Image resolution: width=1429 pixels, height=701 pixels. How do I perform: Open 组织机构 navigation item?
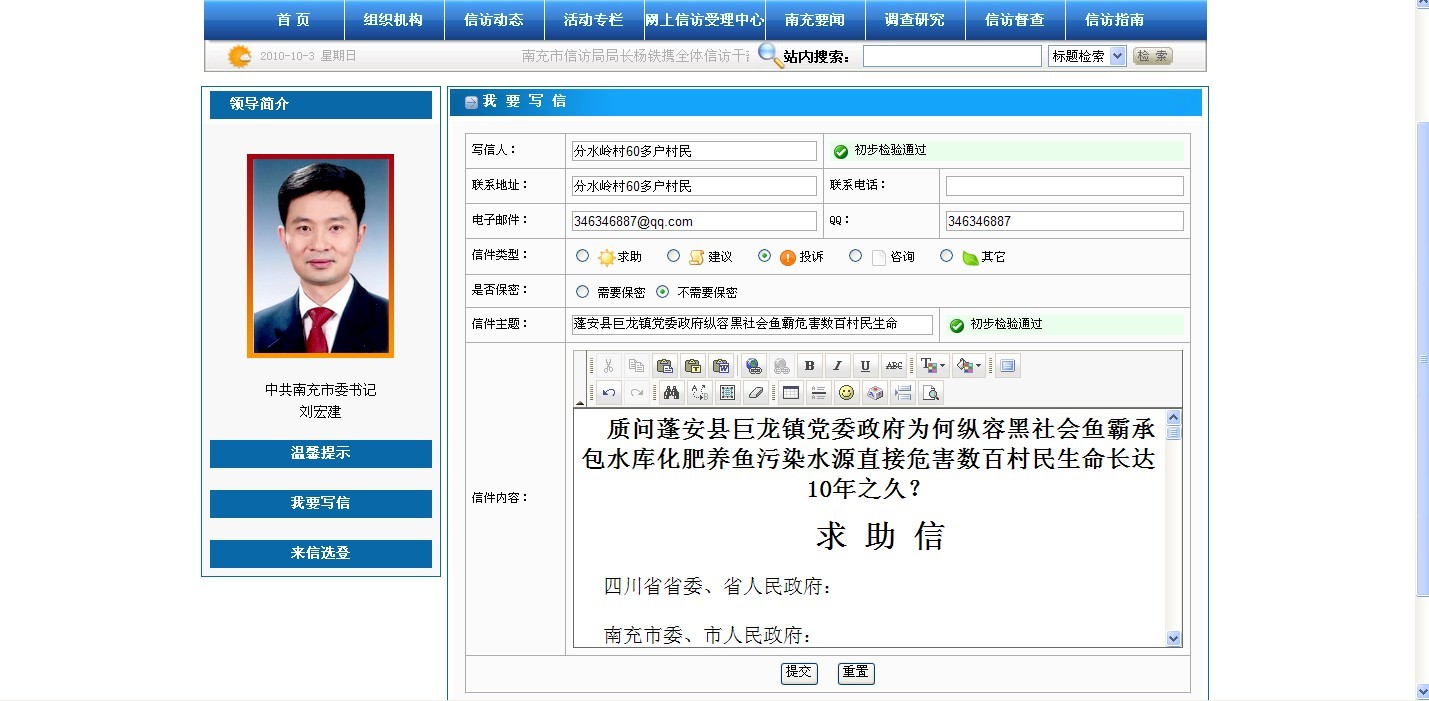click(x=393, y=20)
